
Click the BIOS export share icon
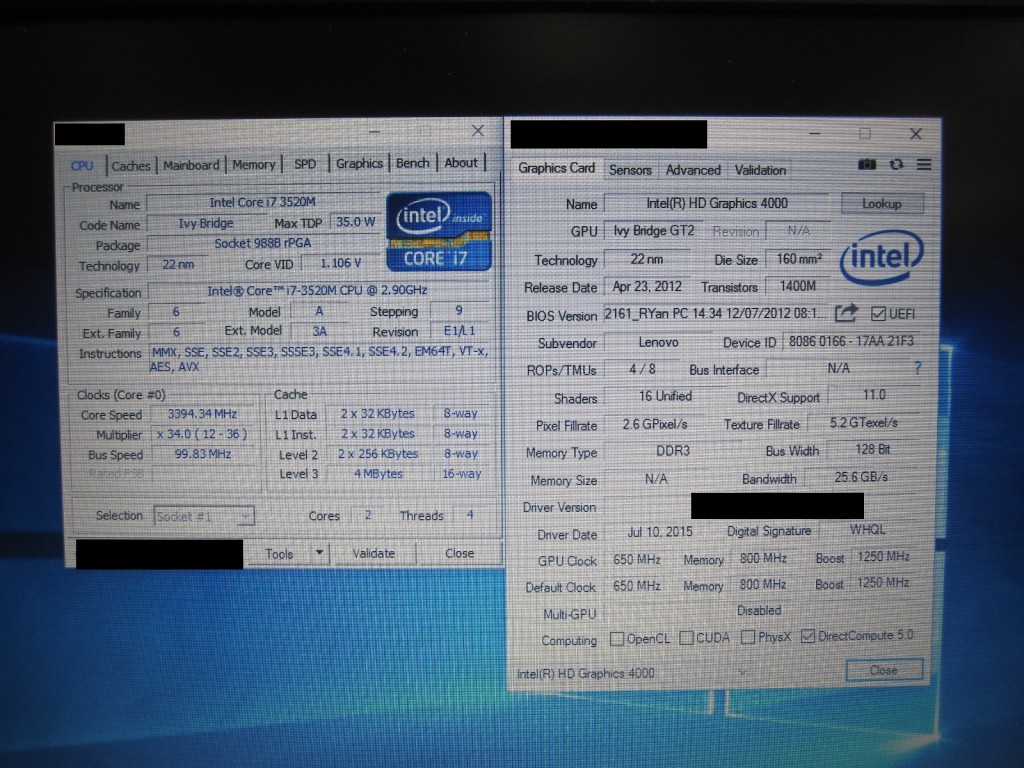tap(846, 314)
